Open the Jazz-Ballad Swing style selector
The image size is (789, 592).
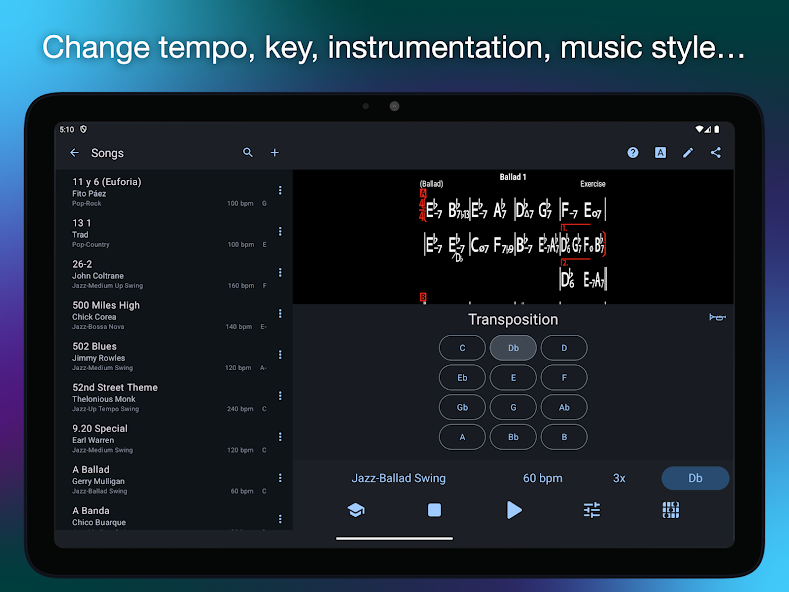[398, 478]
